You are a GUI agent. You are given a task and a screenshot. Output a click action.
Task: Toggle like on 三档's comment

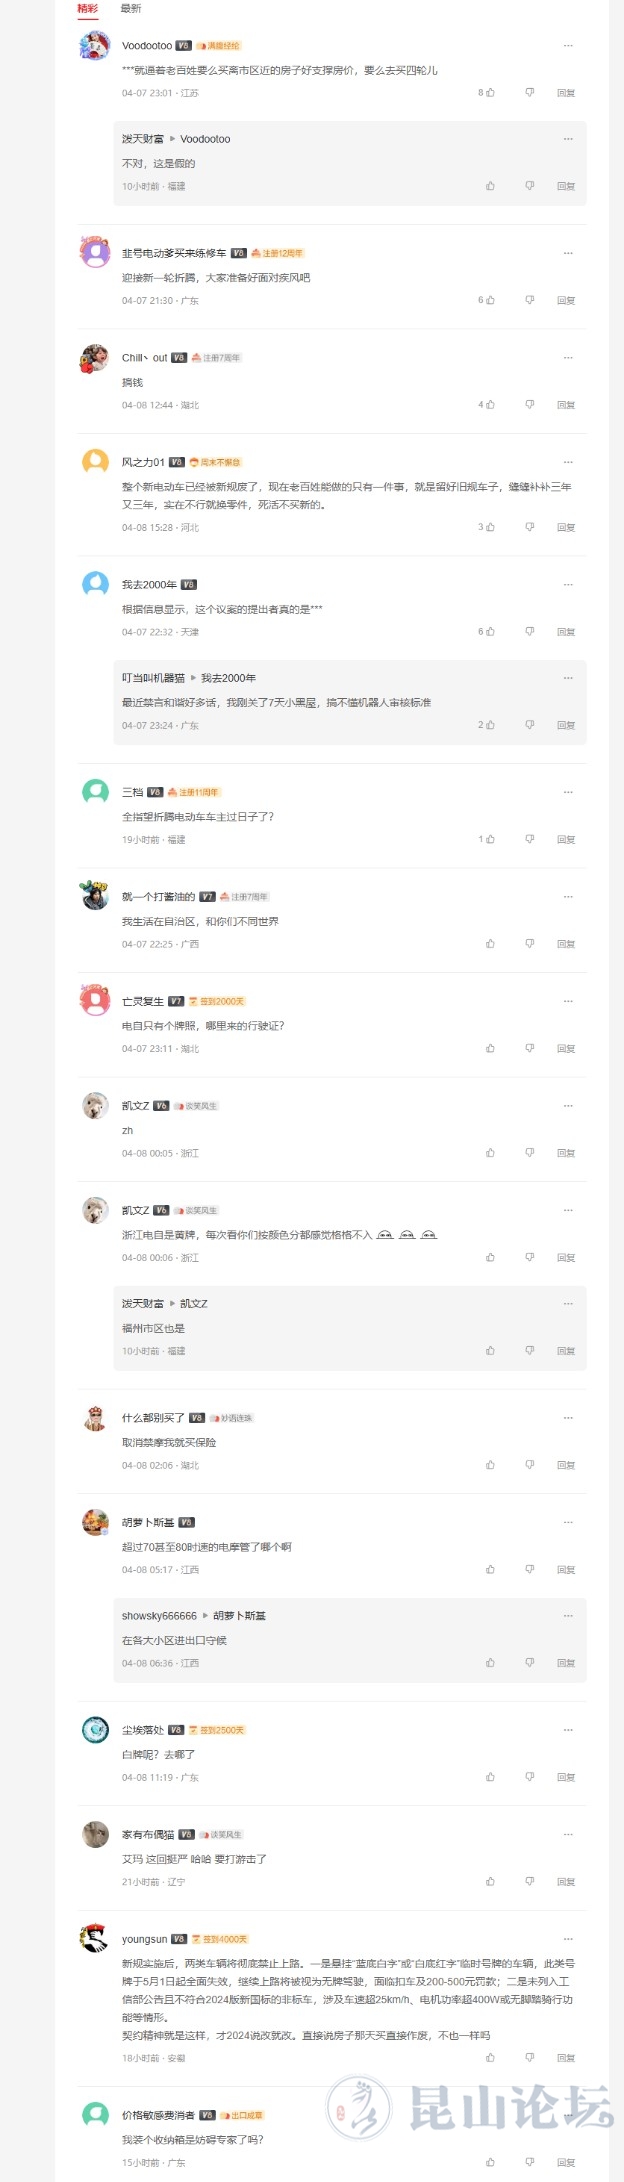pyautogui.click(x=490, y=840)
